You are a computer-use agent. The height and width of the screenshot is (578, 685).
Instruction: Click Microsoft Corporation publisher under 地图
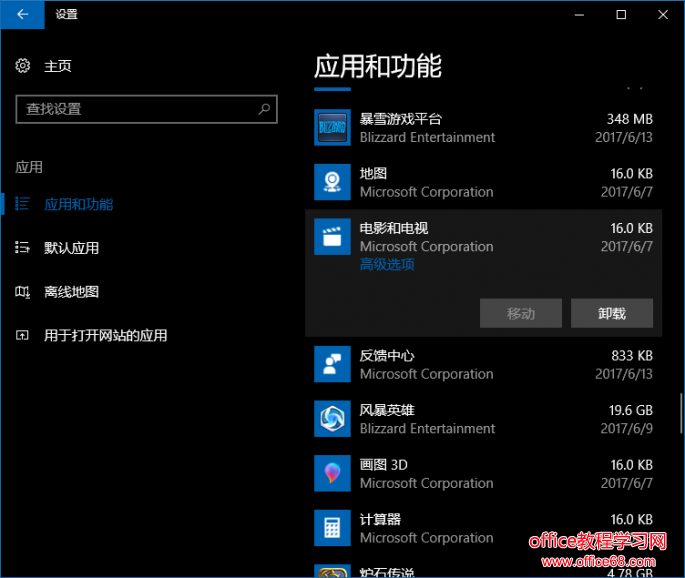tap(426, 192)
